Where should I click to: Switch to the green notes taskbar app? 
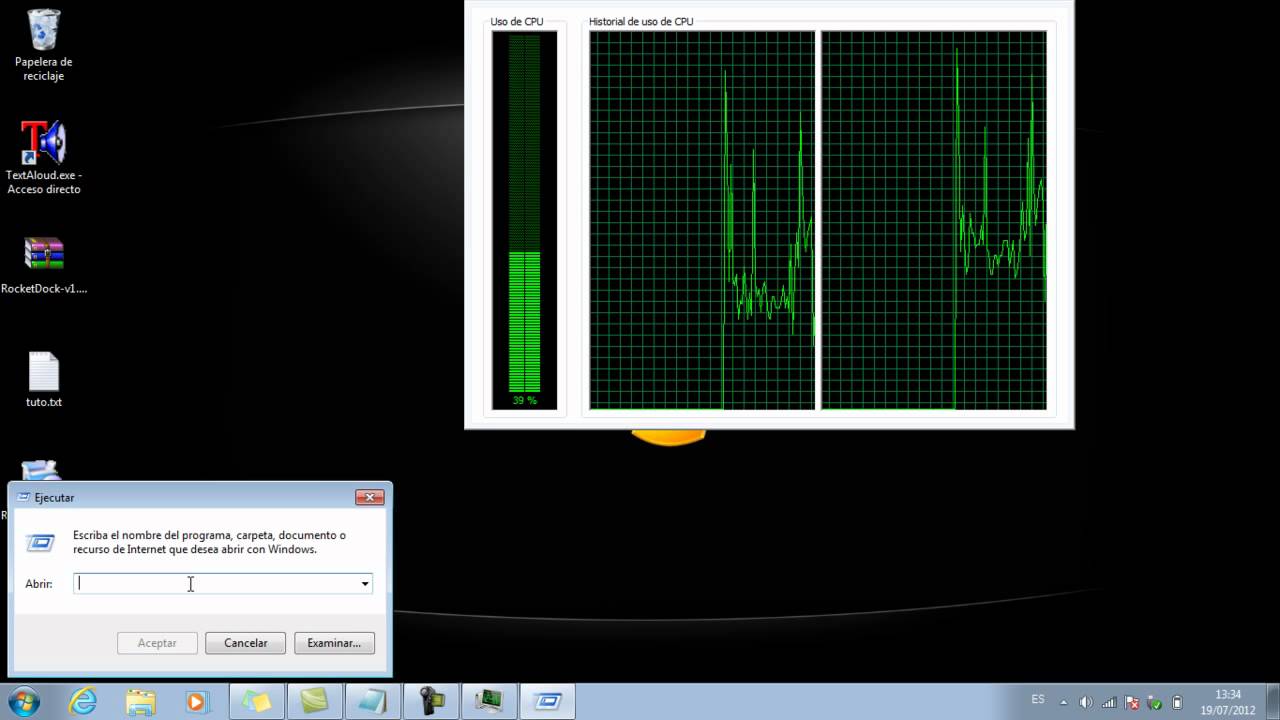click(315, 701)
